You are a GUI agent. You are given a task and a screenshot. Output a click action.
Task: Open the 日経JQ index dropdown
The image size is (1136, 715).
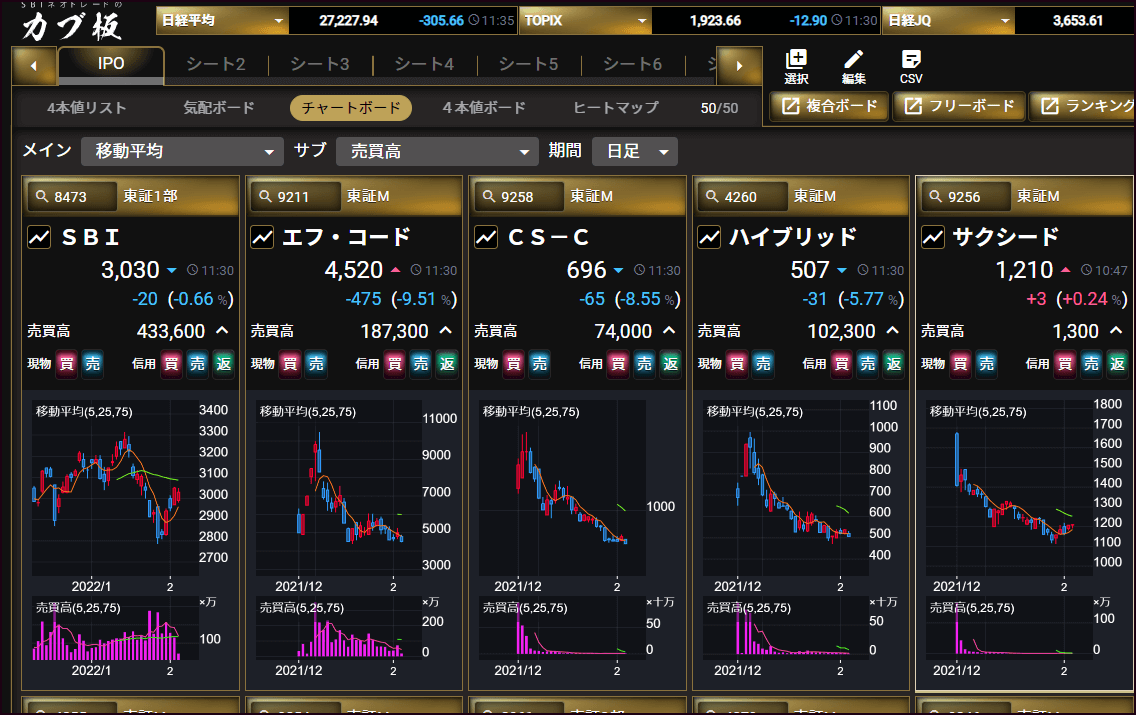click(x=949, y=20)
